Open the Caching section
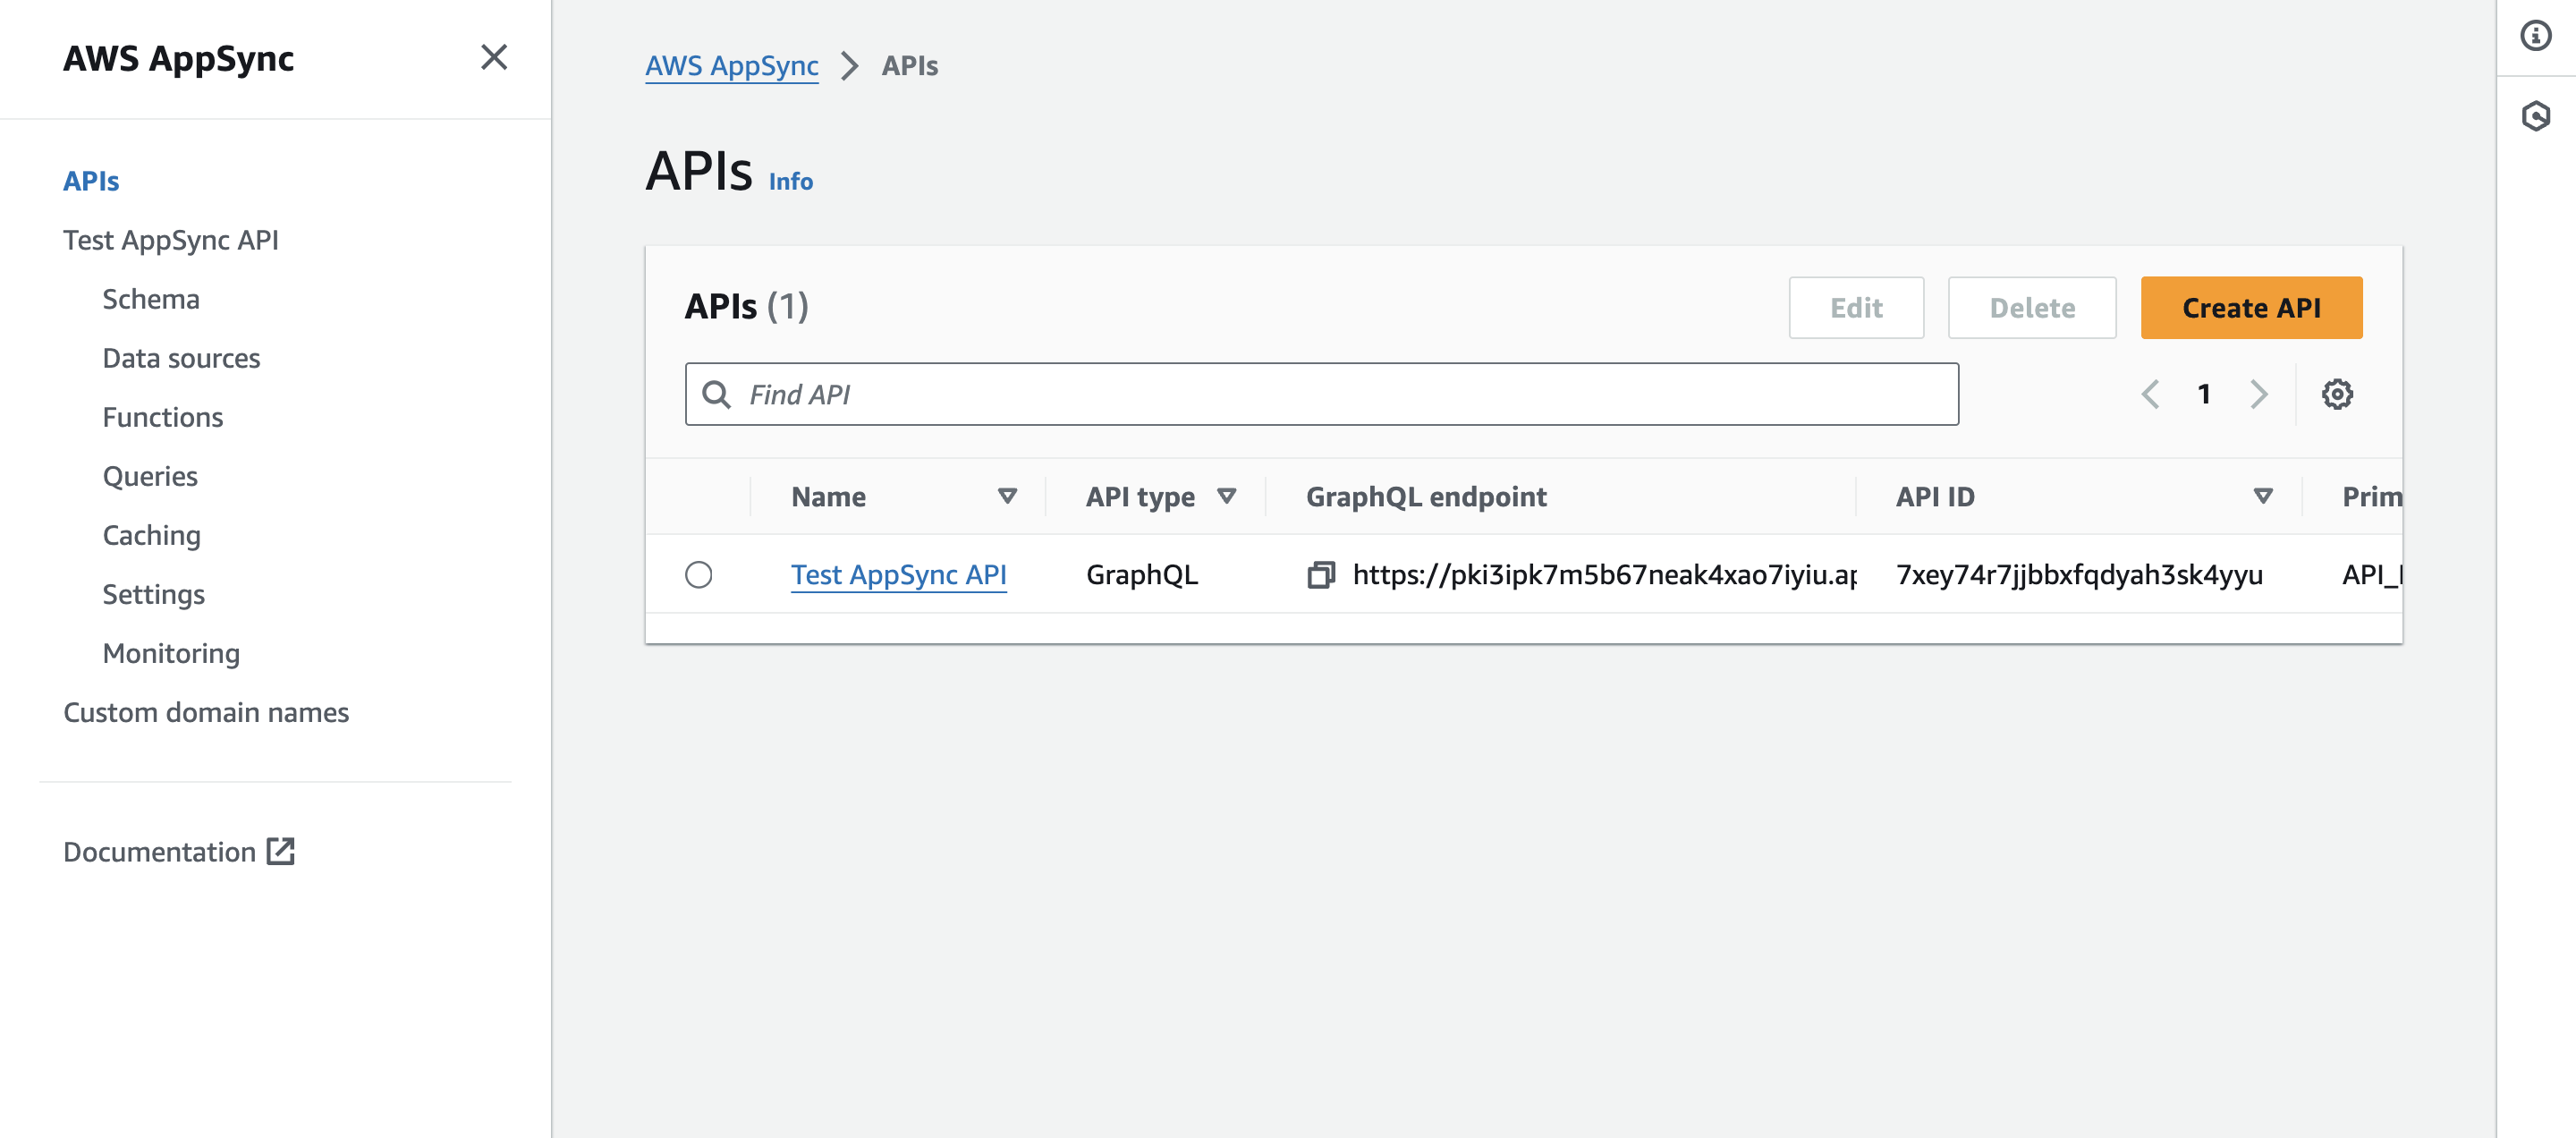The width and height of the screenshot is (2576, 1138). 152,535
